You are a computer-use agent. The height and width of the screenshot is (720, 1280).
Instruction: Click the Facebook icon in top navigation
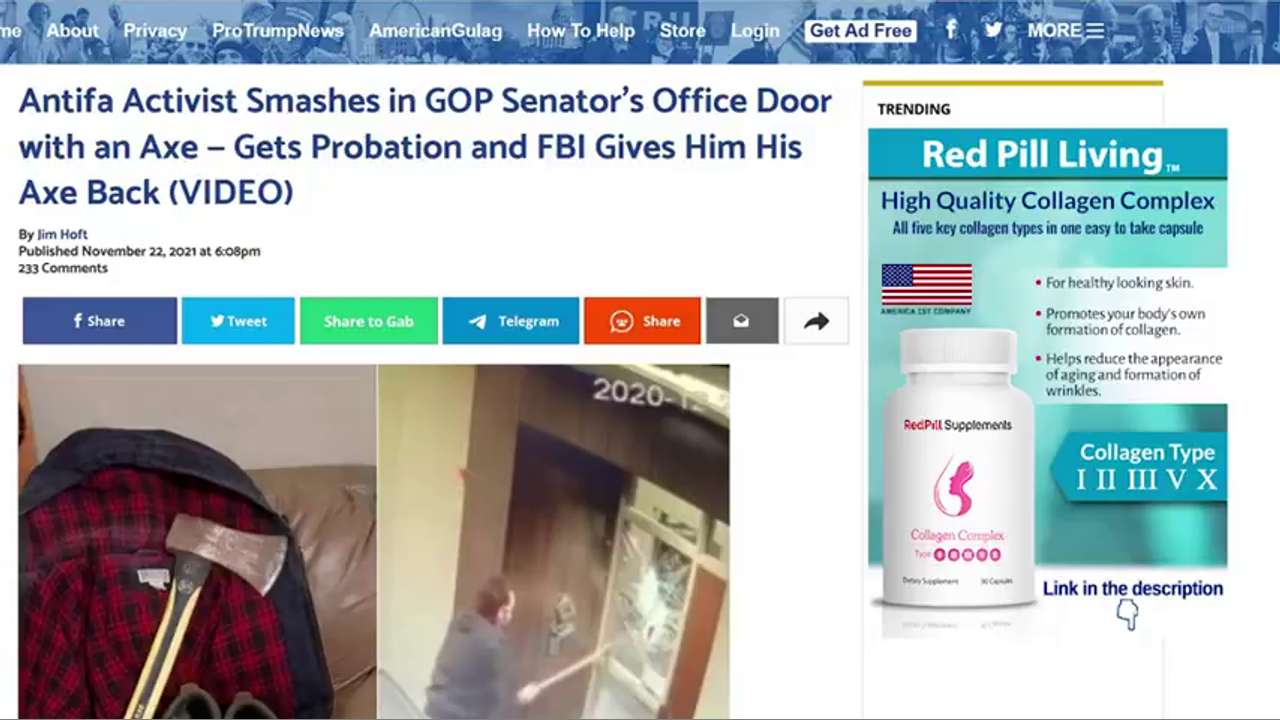(x=951, y=30)
